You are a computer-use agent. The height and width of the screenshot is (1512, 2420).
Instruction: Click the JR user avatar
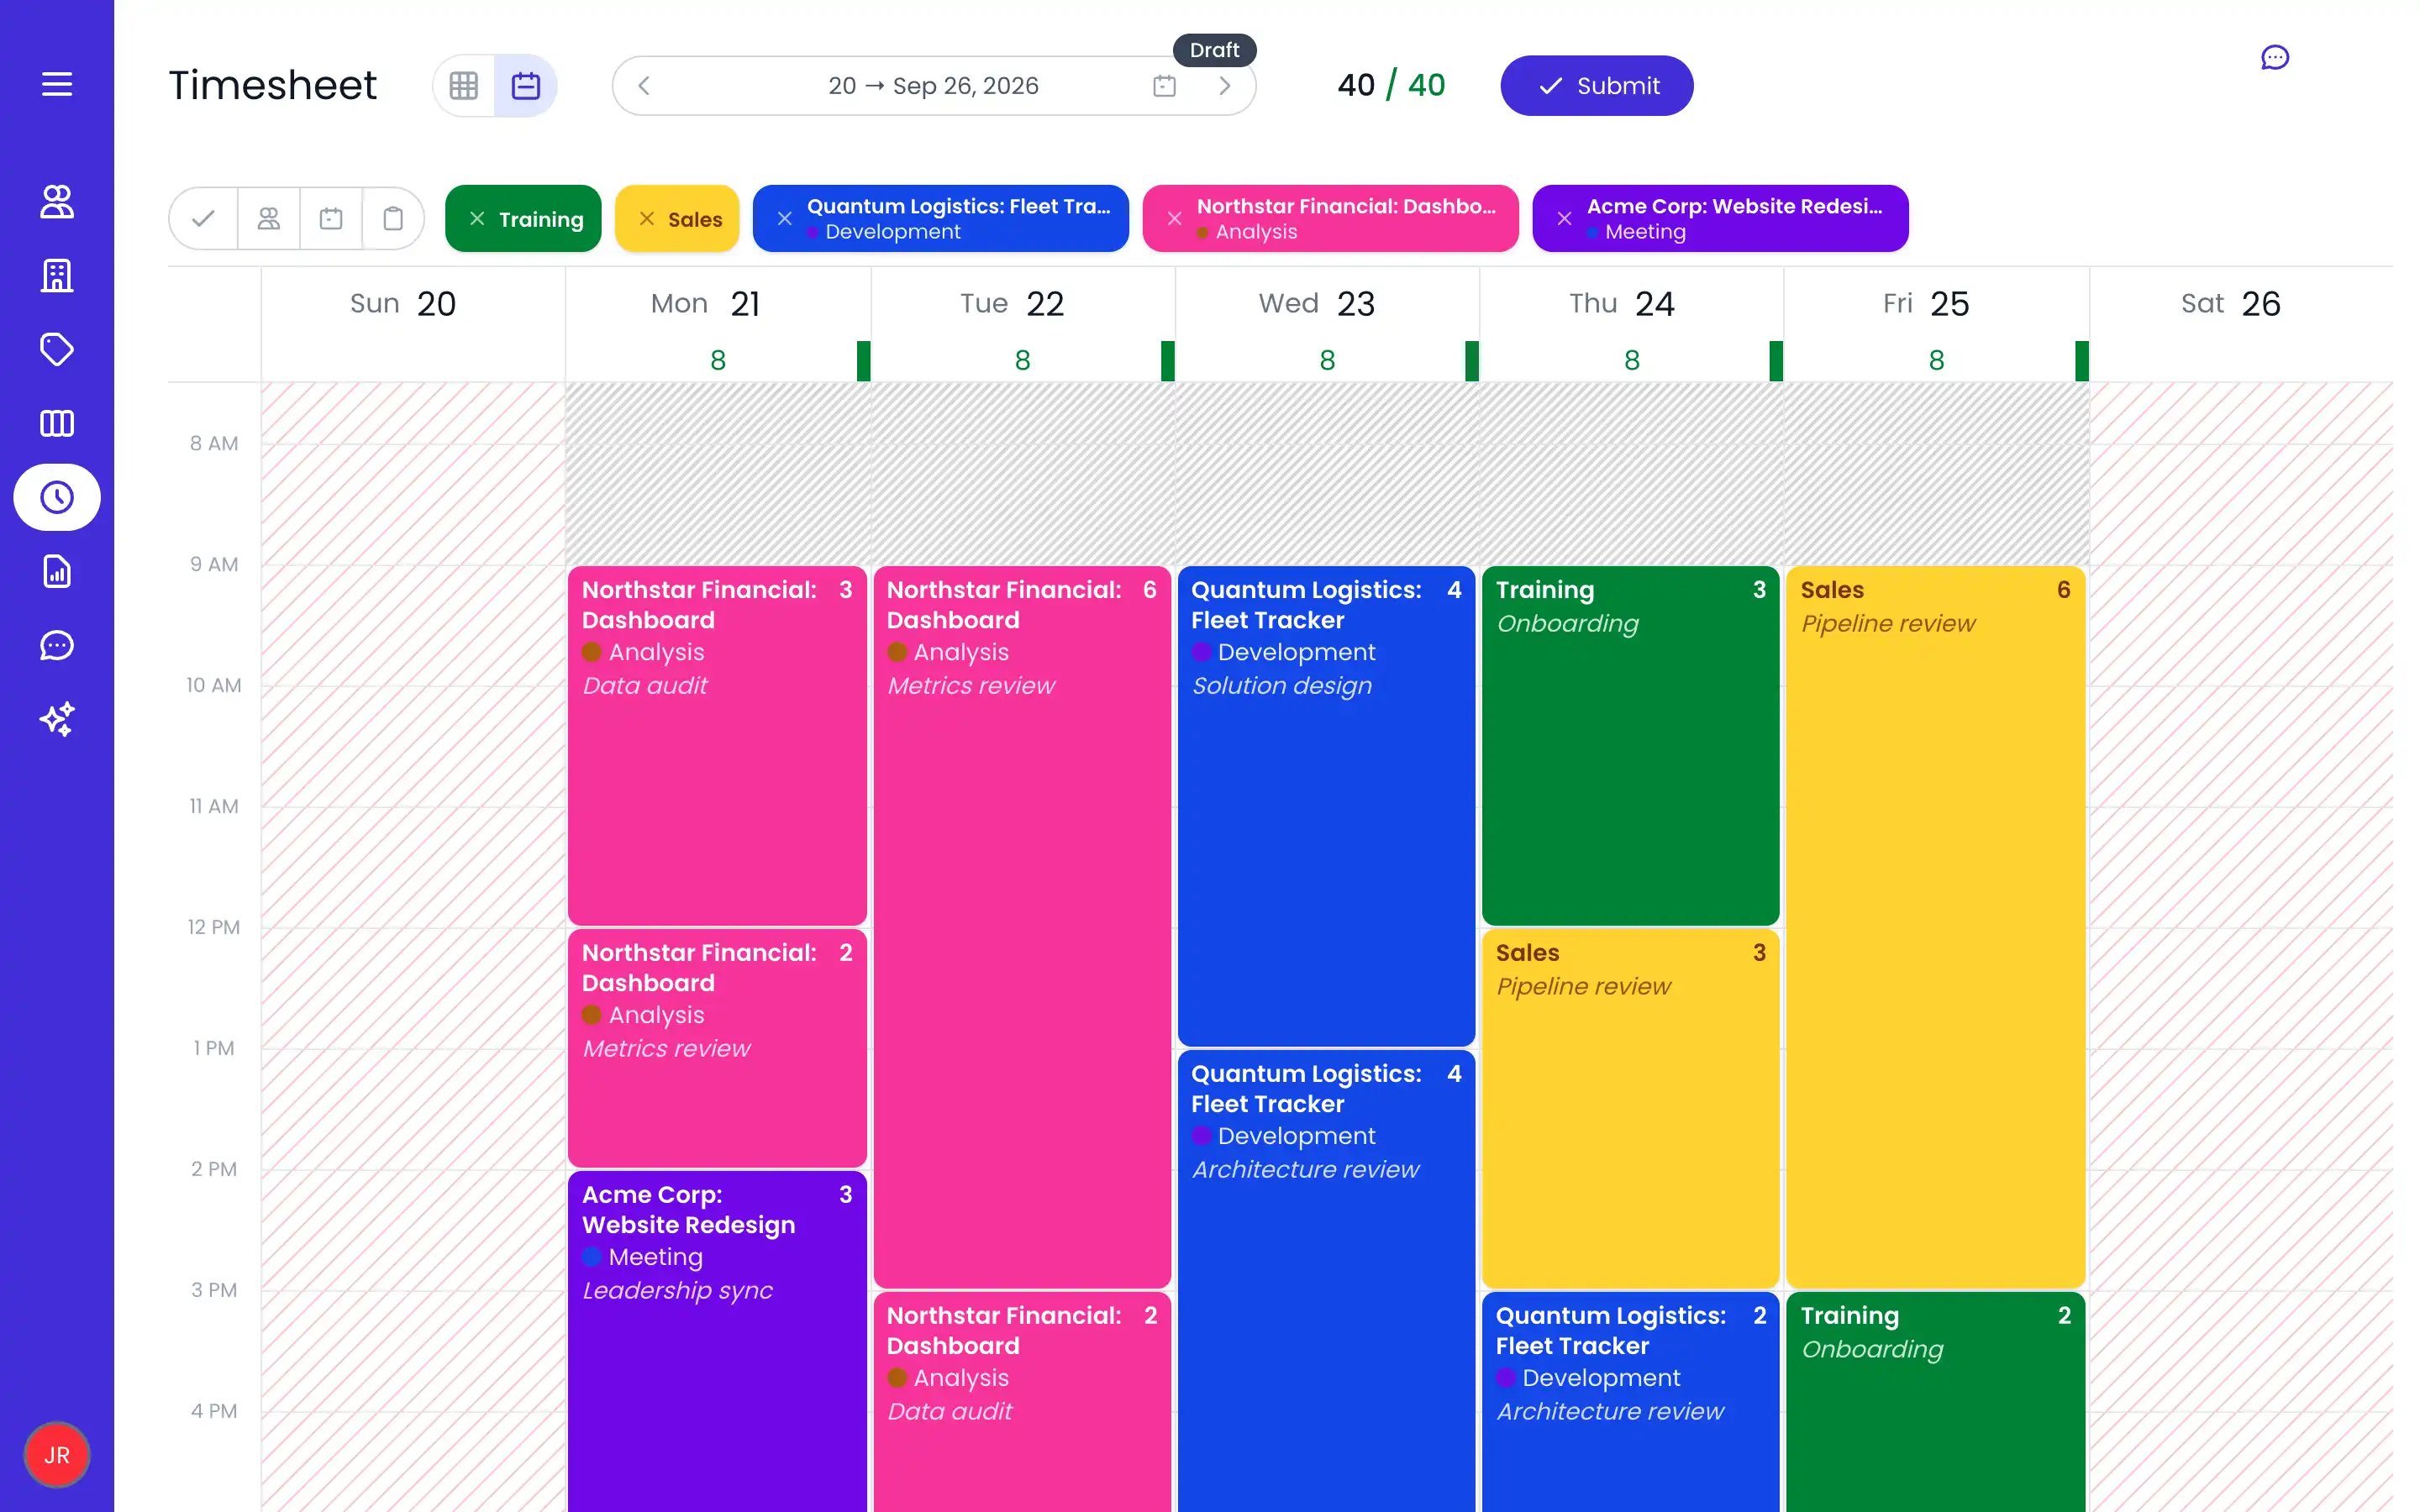tap(57, 1455)
